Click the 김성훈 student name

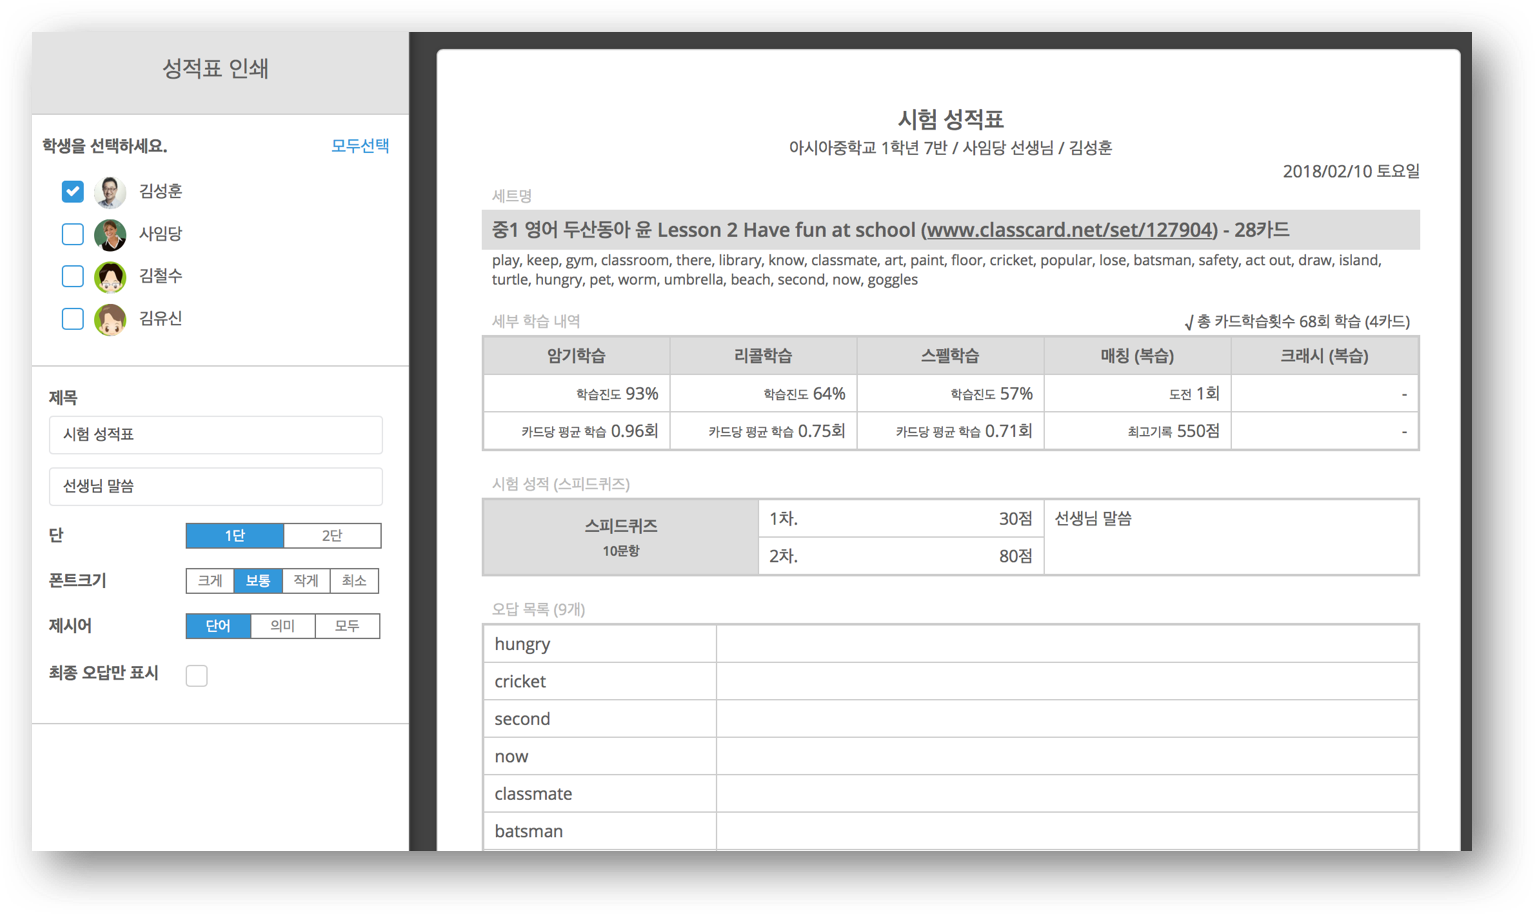(x=161, y=191)
